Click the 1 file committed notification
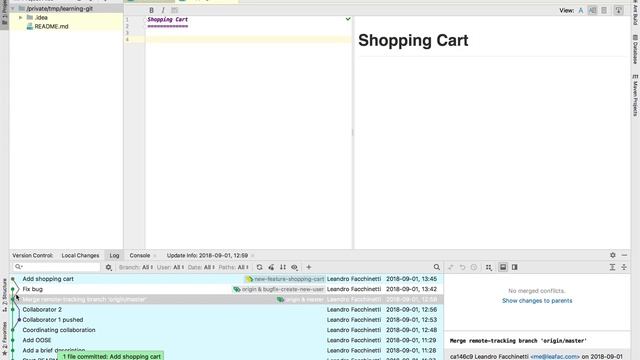 click(111, 356)
